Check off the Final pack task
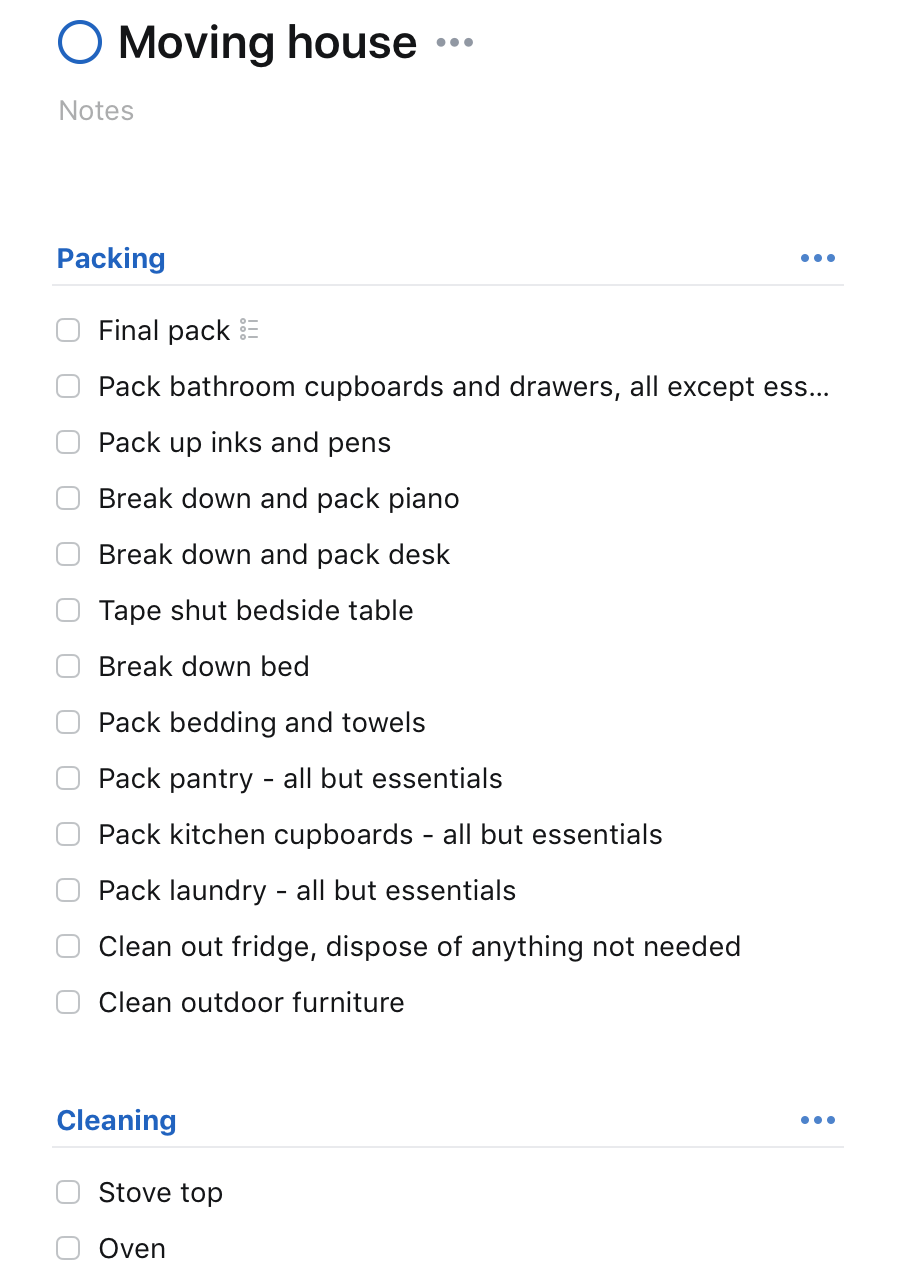This screenshot has width=900, height=1278. (x=68, y=330)
